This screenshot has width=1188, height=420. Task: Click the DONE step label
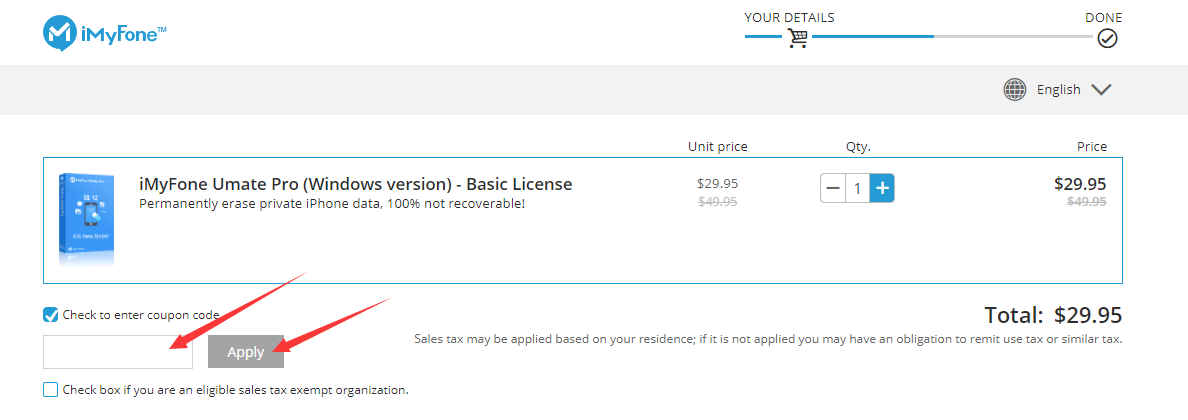click(1103, 17)
